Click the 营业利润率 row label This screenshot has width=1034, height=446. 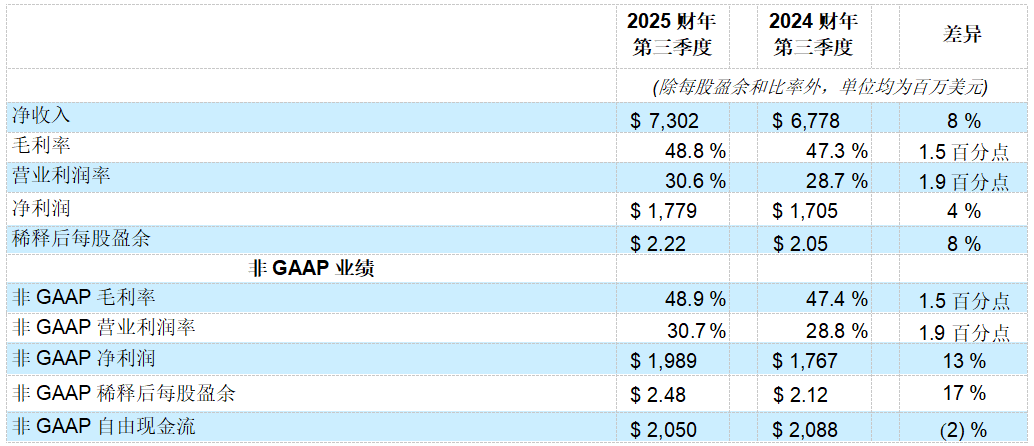point(60,176)
